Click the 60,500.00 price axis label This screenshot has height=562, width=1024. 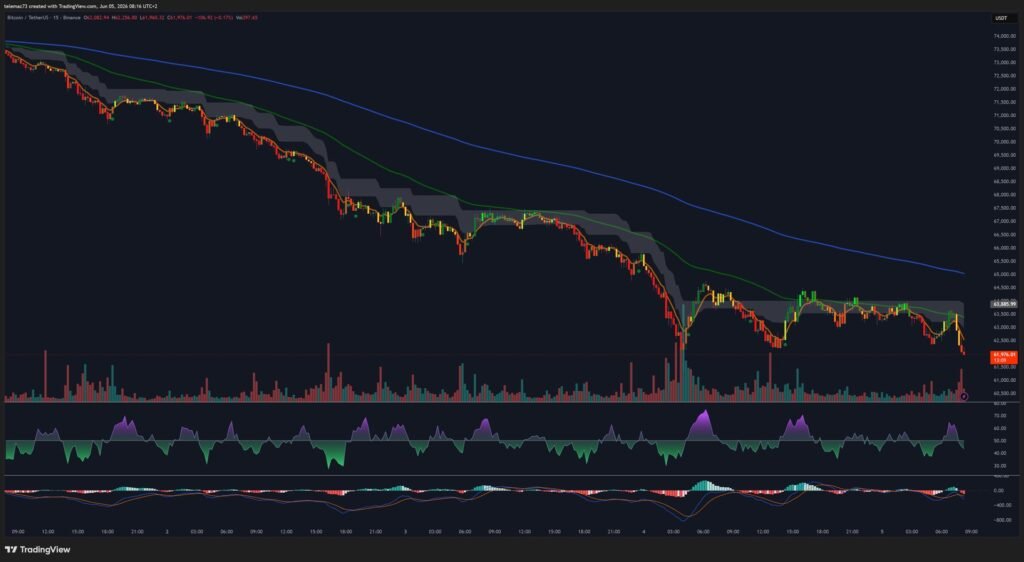click(x=1004, y=393)
